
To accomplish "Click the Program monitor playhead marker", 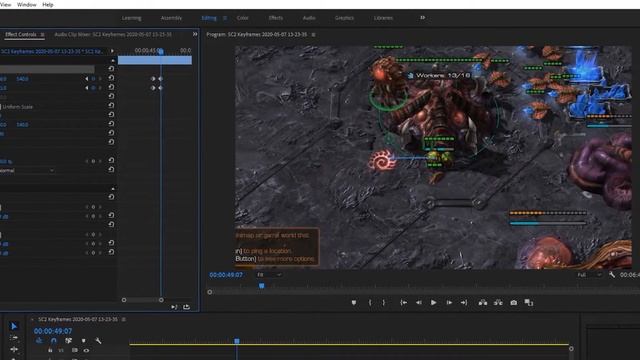I will 262,286.
